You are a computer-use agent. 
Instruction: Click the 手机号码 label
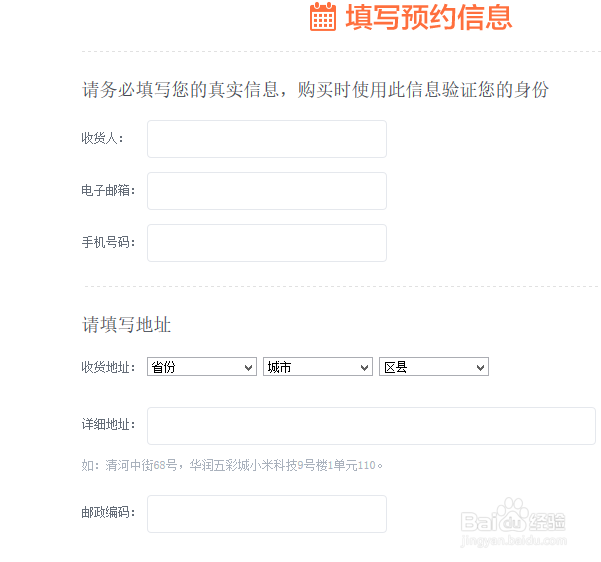click(x=108, y=242)
